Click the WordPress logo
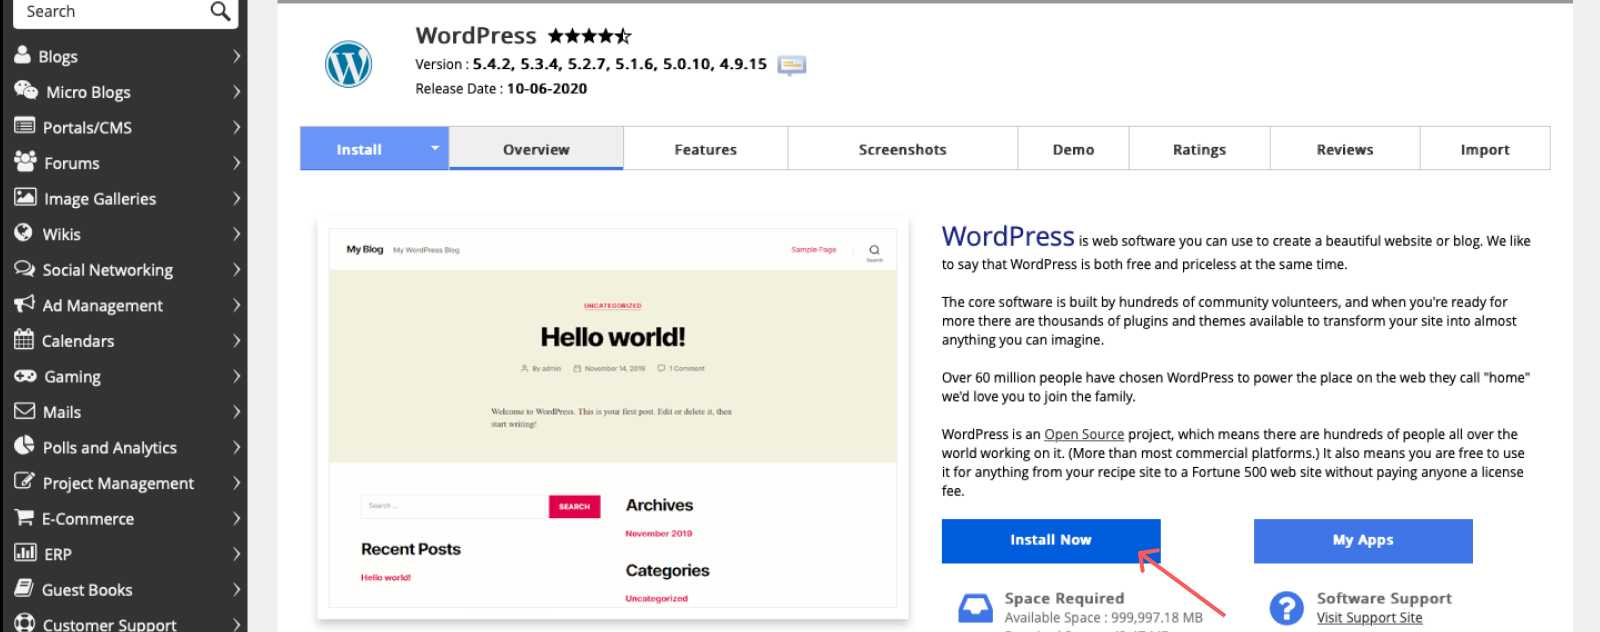This screenshot has height=632, width=1600. [x=349, y=64]
